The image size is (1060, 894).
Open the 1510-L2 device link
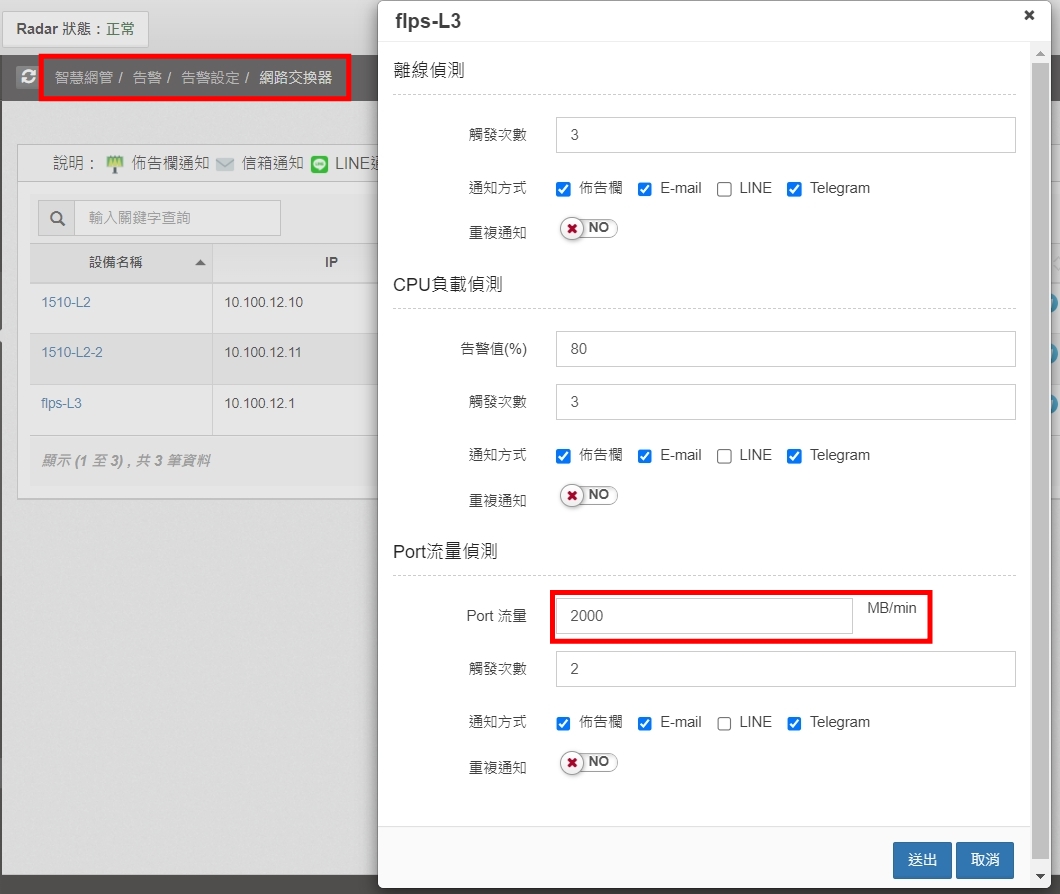[66, 302]
